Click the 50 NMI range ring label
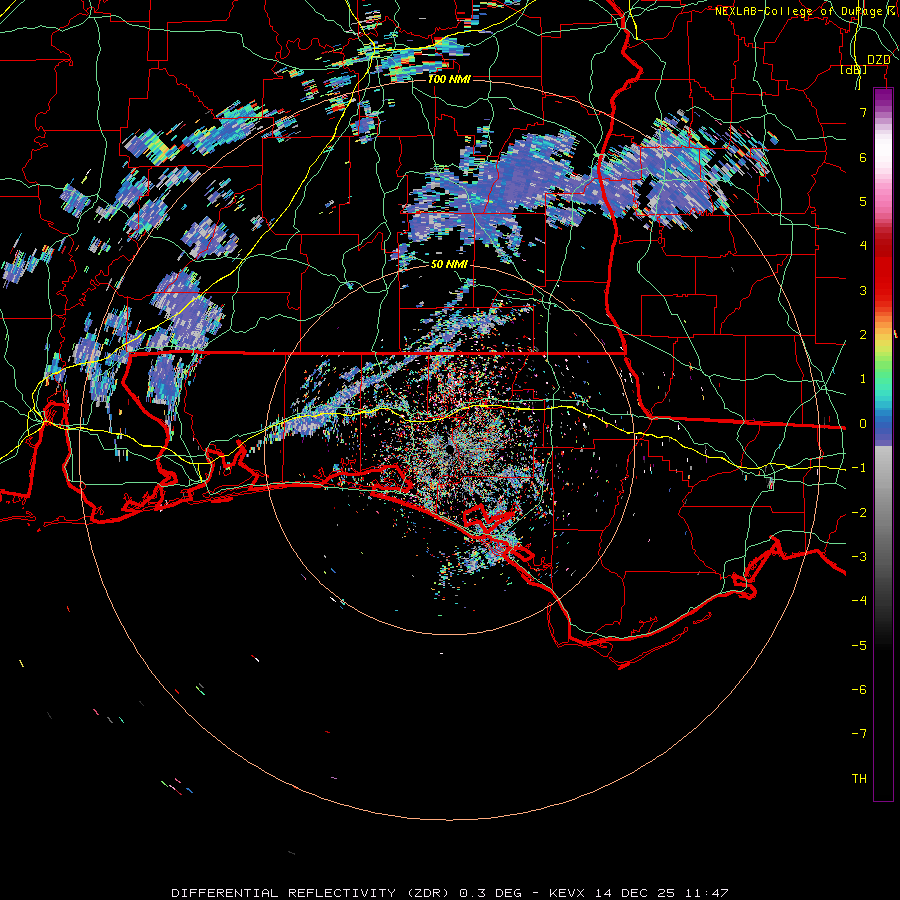Image resolution: width=900 pixels, height=900 pixels. pos(449,264)
